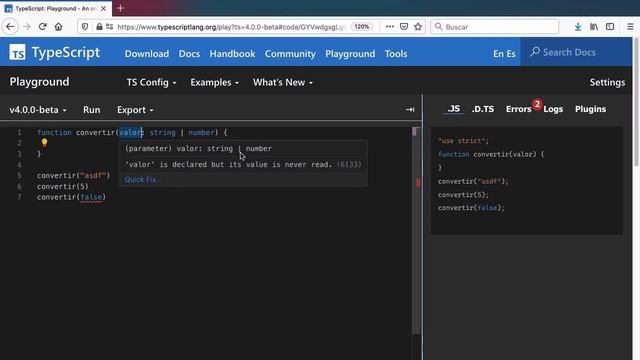The width and height of the screenshot is (640, 360).
Task: Switch to the Plugins tab
Action: [x=590, y=109]
